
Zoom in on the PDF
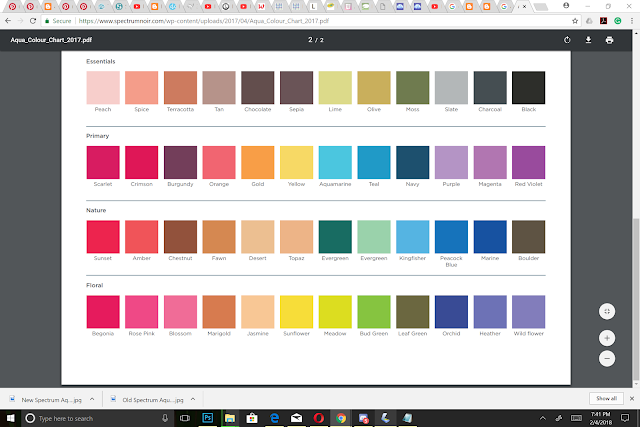(x=607, y=338)
